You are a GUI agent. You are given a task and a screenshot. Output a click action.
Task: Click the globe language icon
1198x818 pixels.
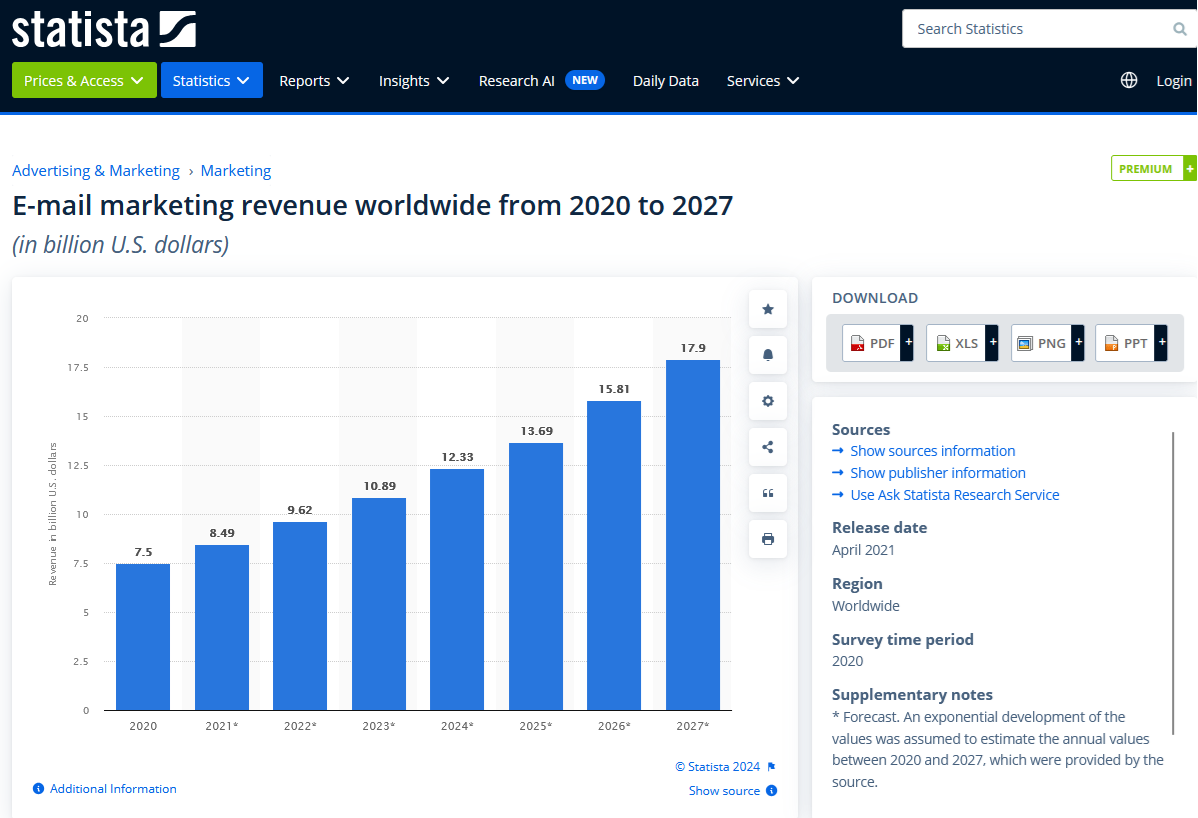pyautogui.click(x=1129, y=81)
